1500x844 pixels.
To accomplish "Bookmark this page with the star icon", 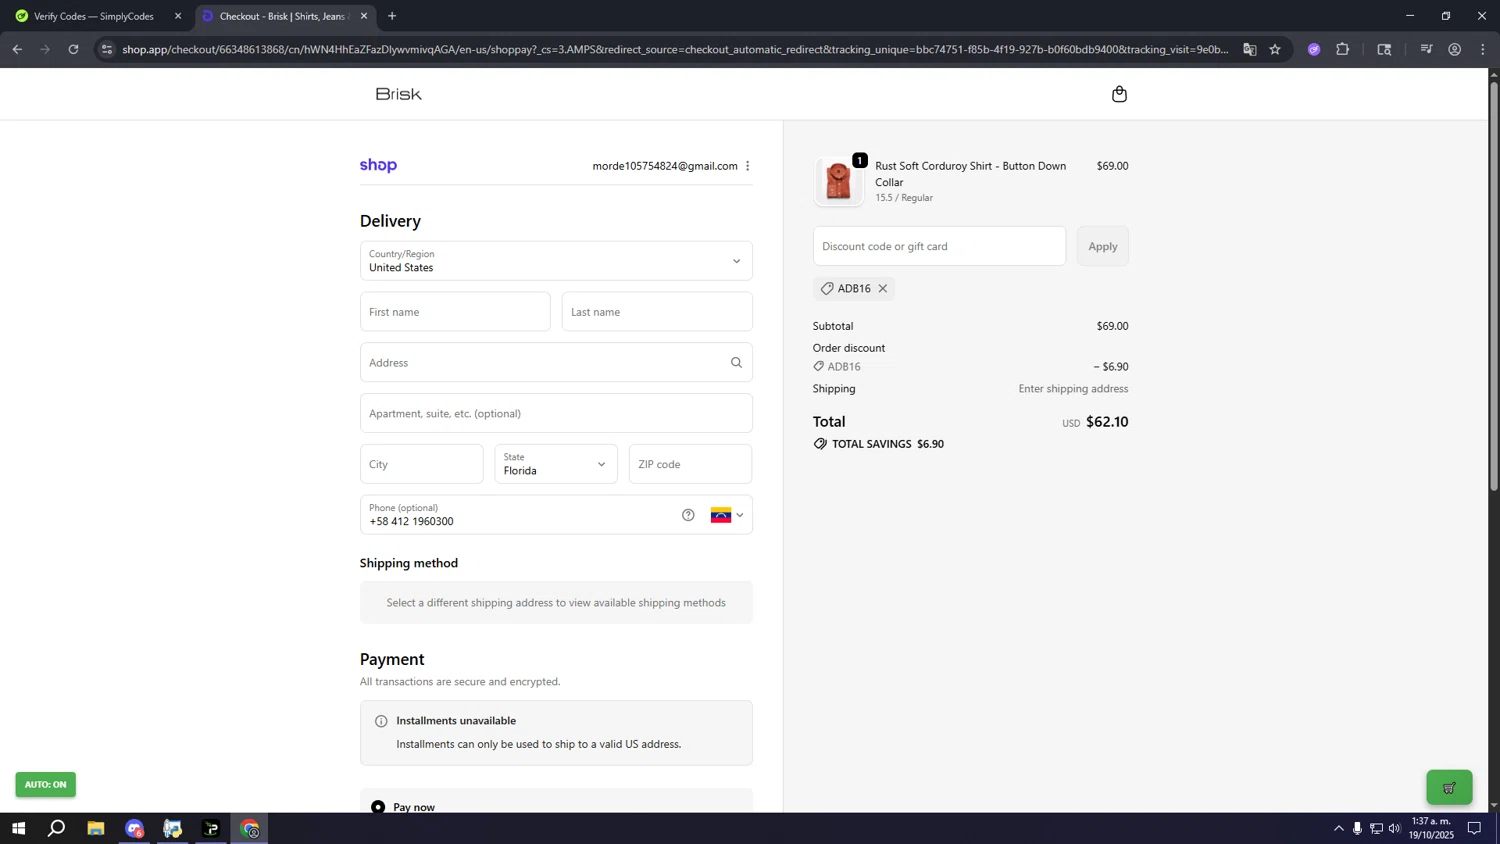I will pos(1275,49).
